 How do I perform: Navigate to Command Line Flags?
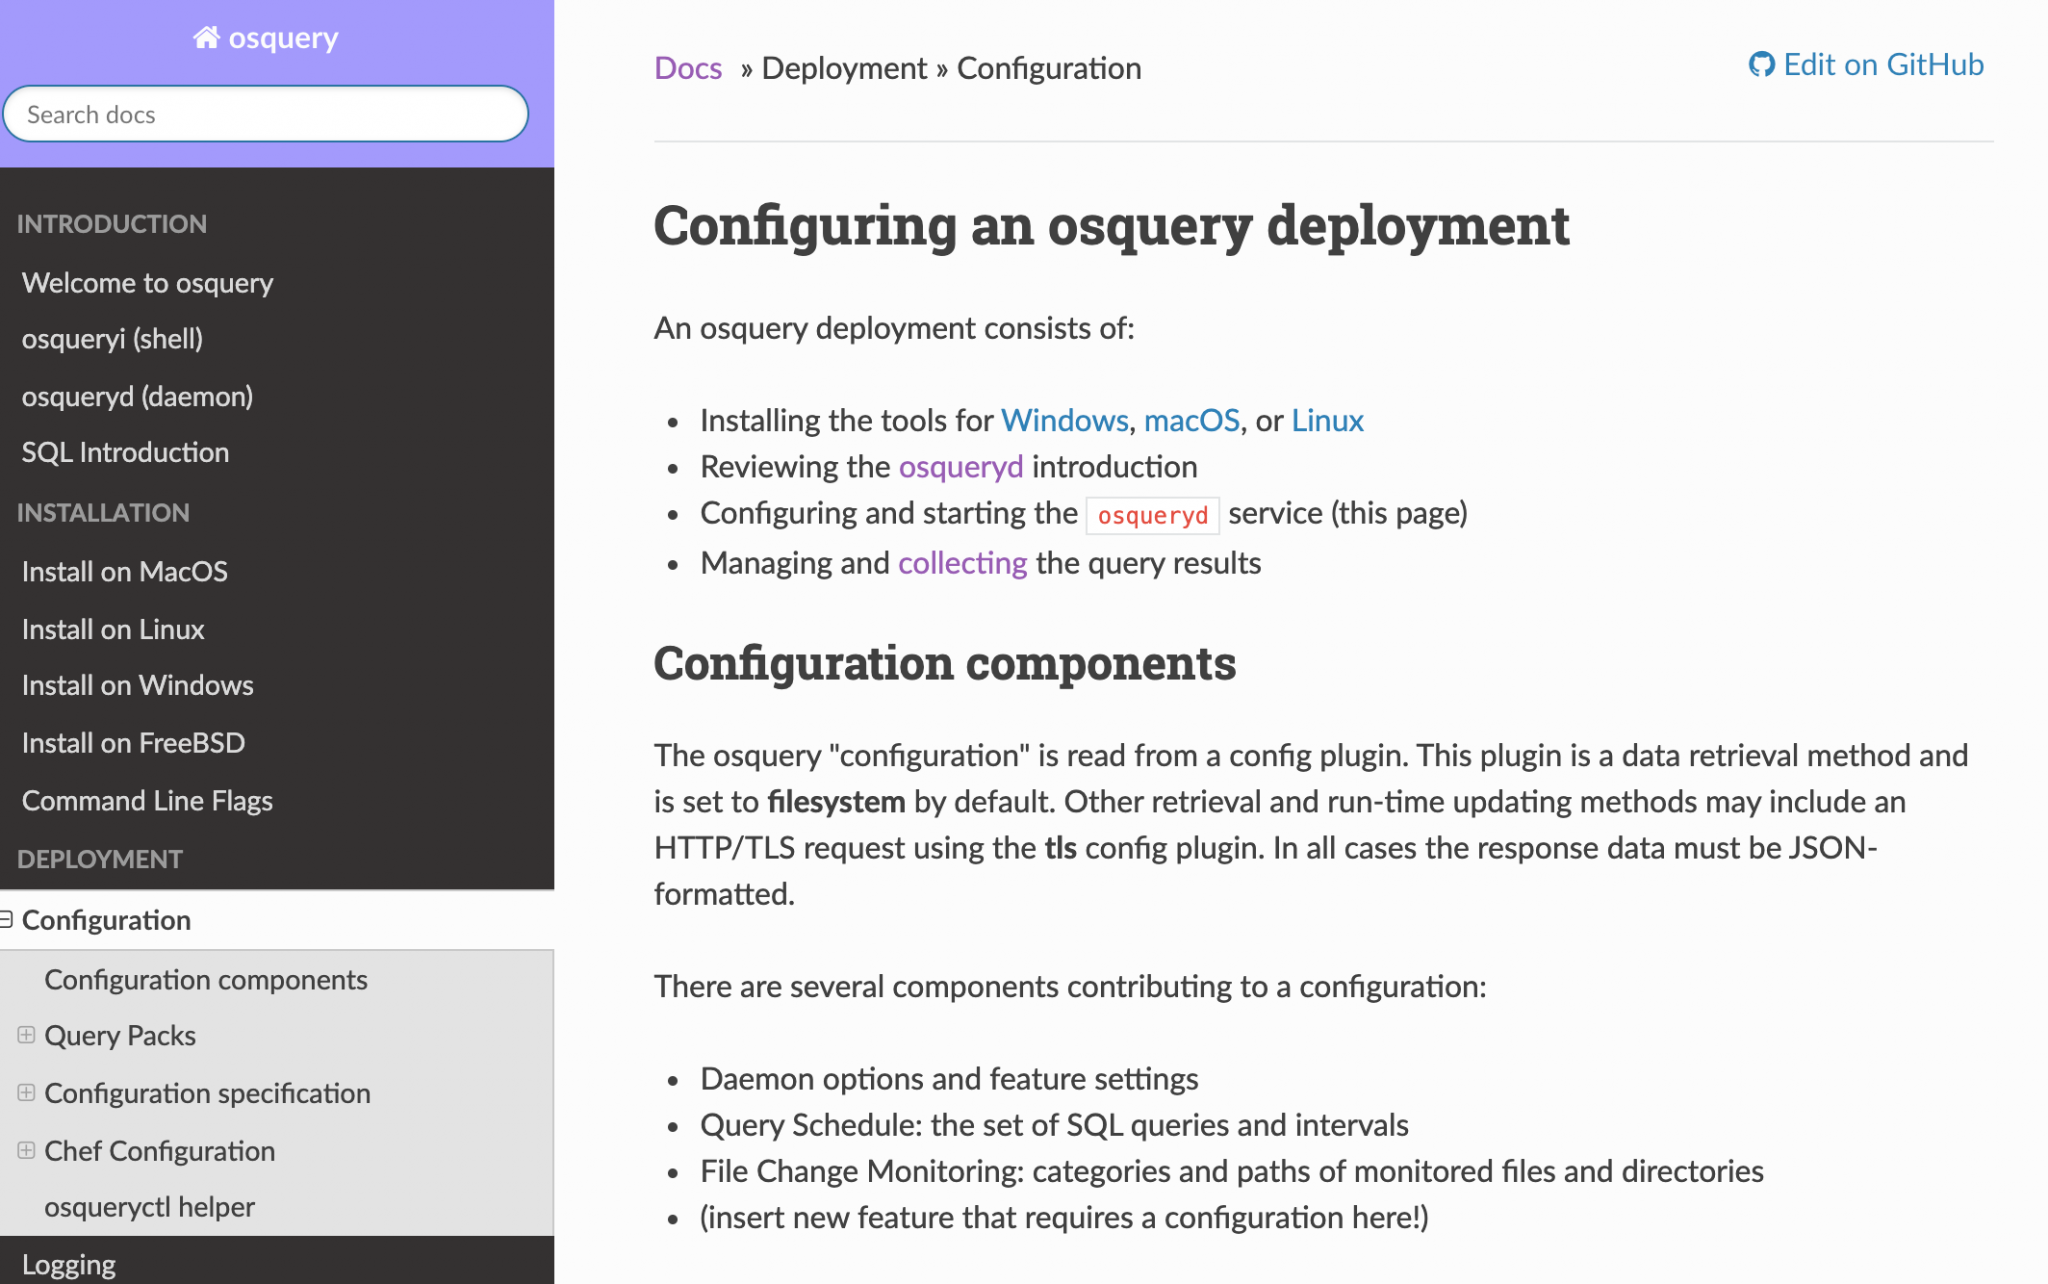tap(147, 801)
